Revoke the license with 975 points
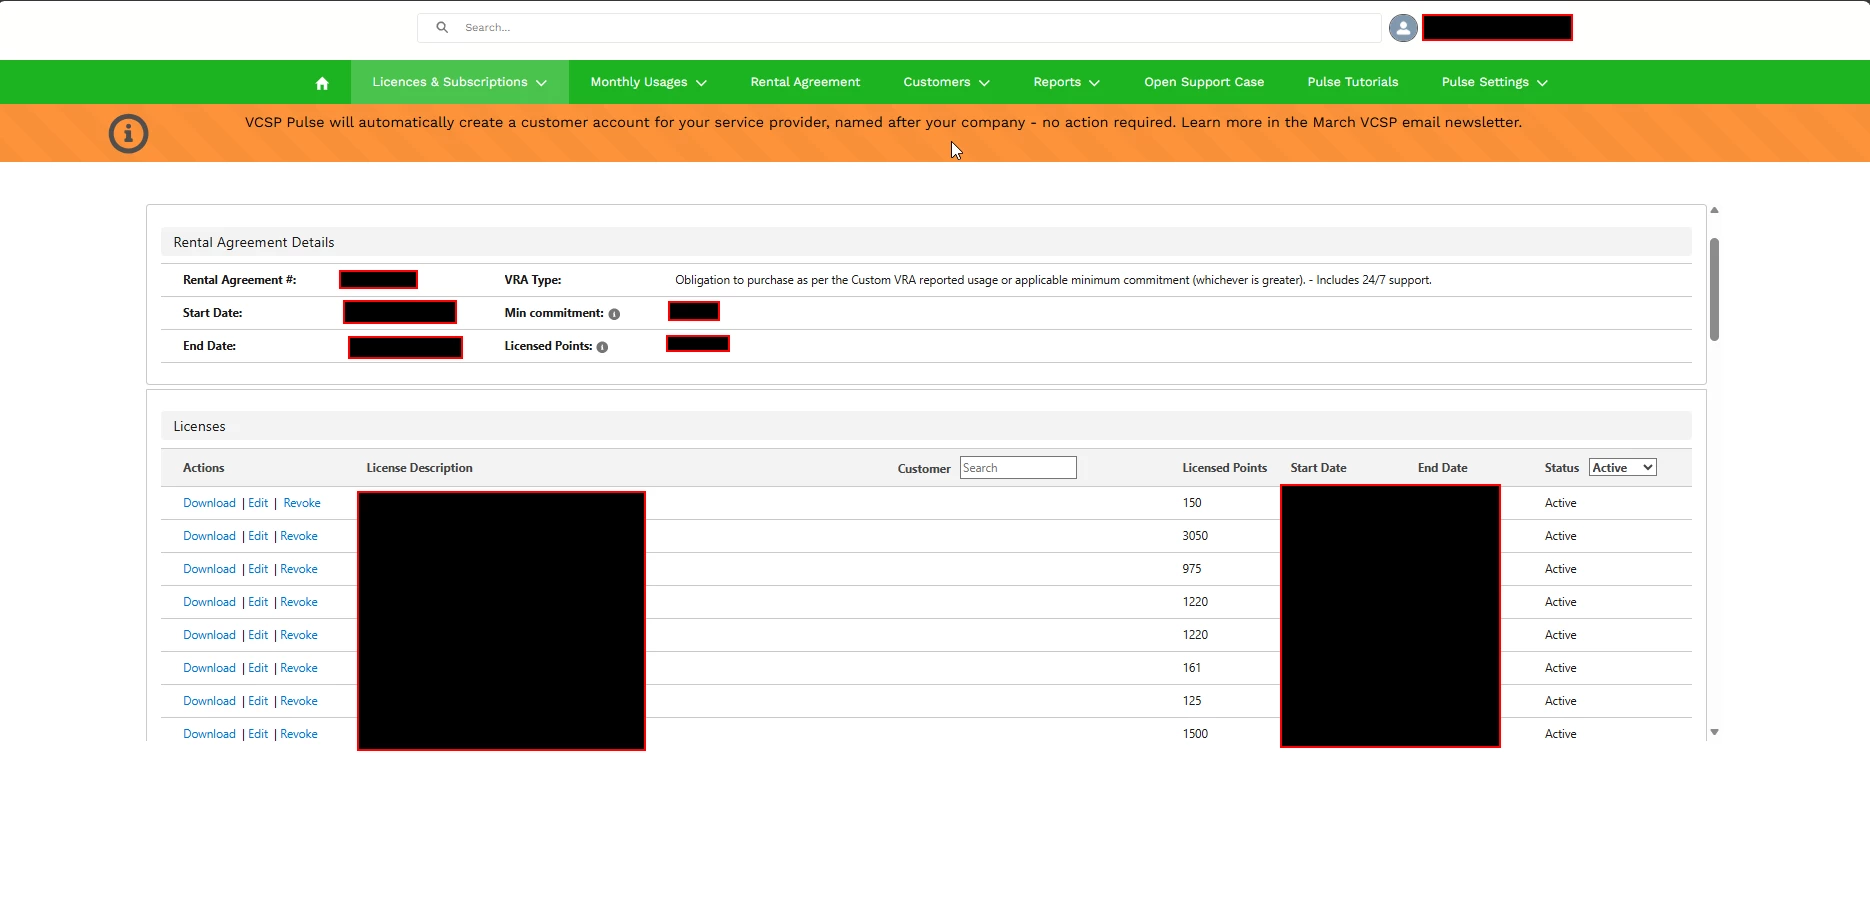This screenshot has height=916, width=1870. point(299,569)
